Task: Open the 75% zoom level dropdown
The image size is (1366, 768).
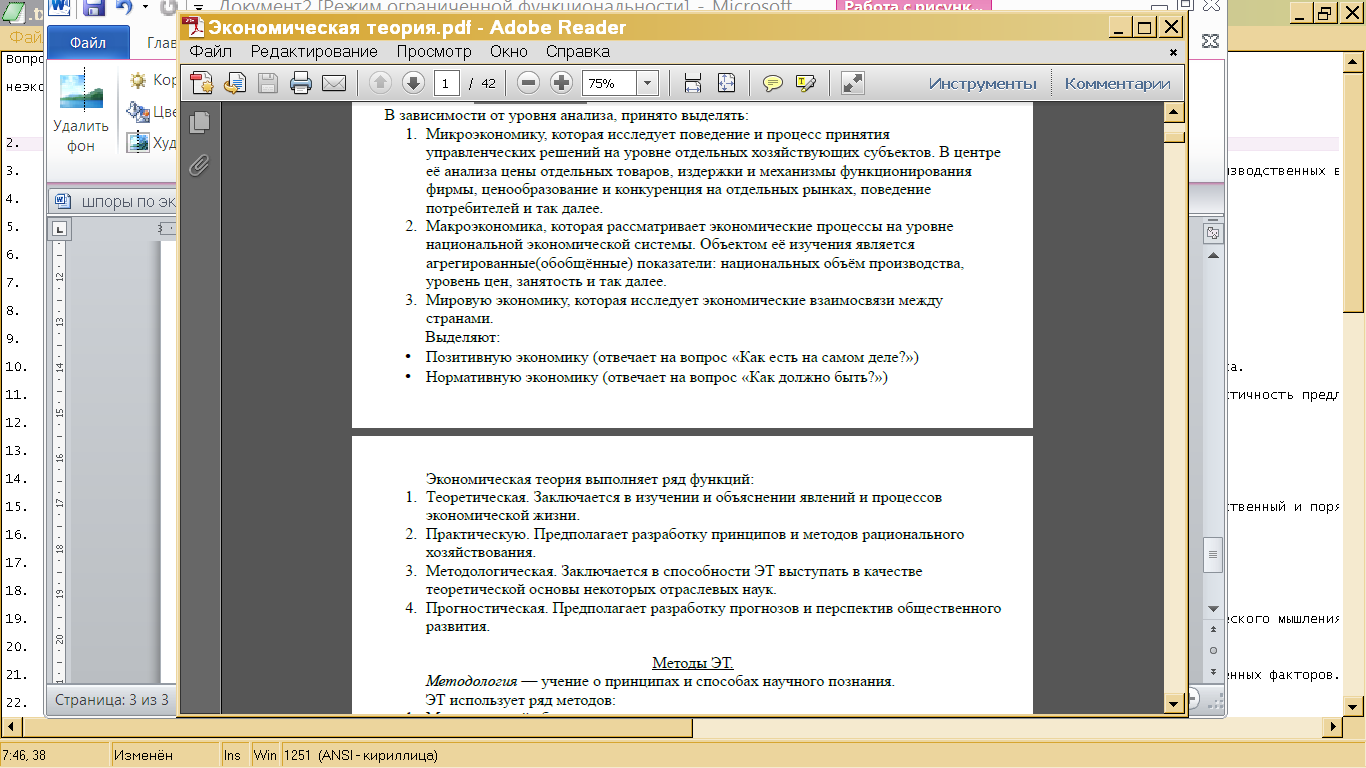Action: 647,83
